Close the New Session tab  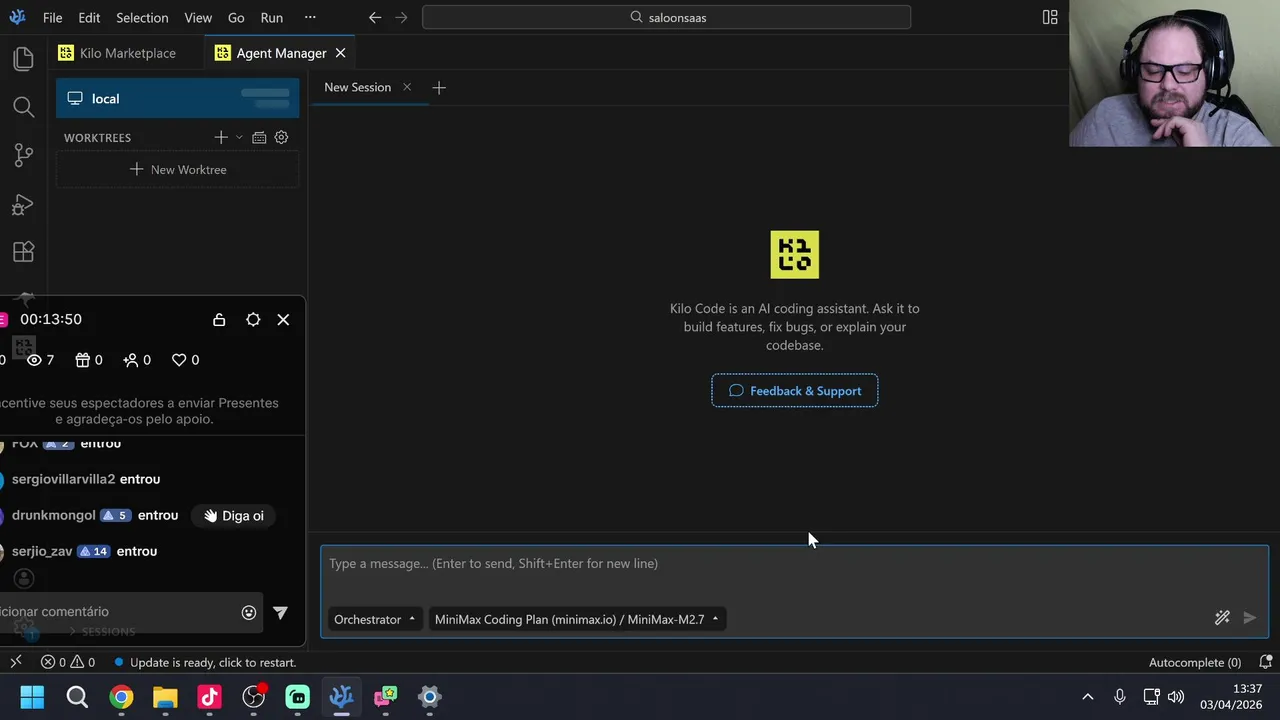pos(407,87)
